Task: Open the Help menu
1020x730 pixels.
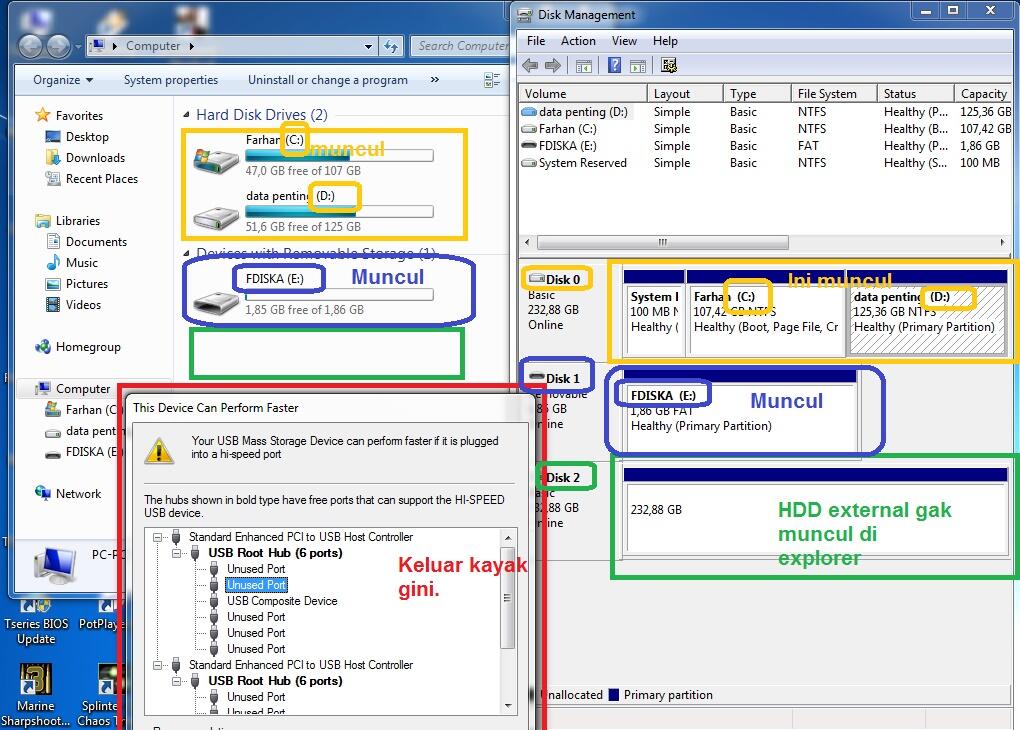Action: (665, 40)
